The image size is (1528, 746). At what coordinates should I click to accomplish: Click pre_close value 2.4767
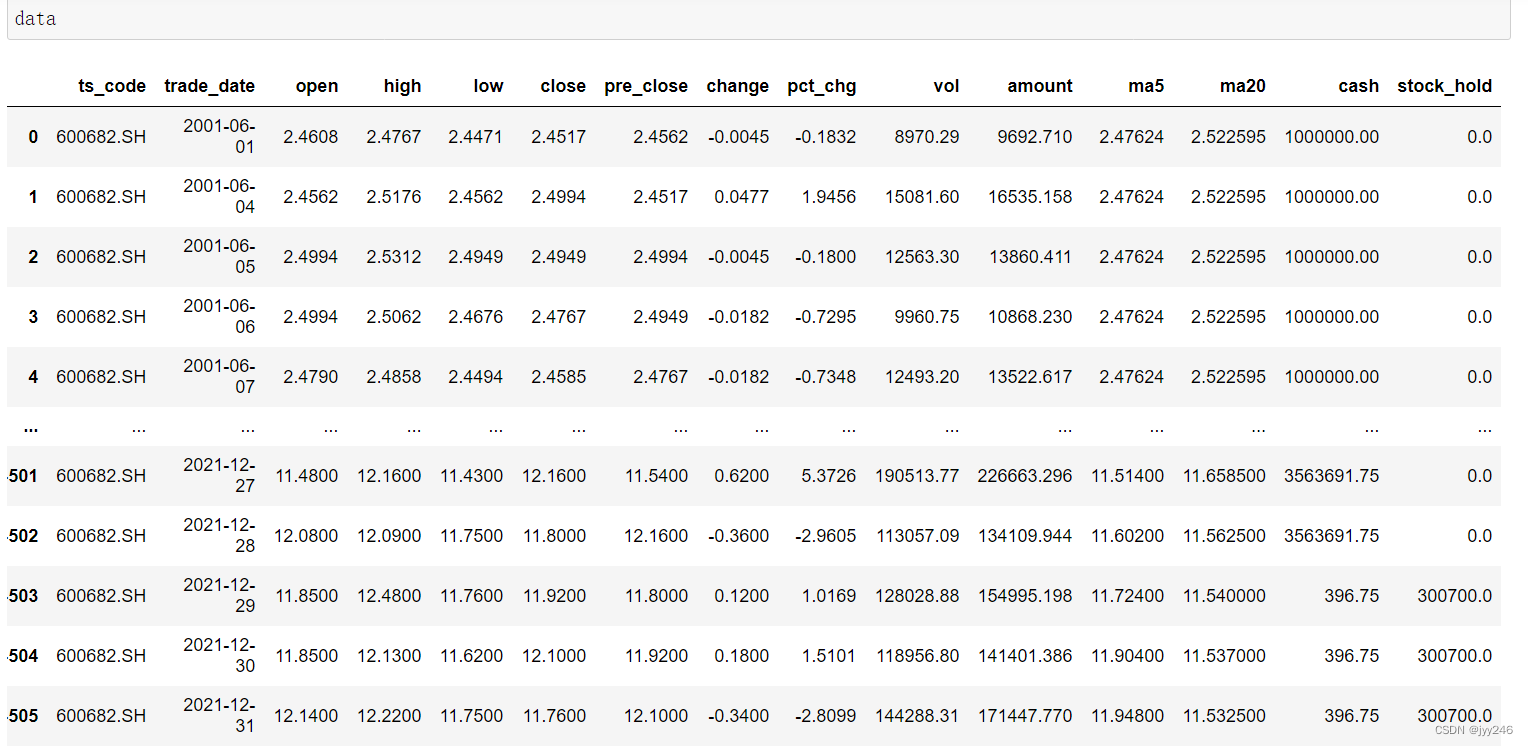tap(660, 377)
